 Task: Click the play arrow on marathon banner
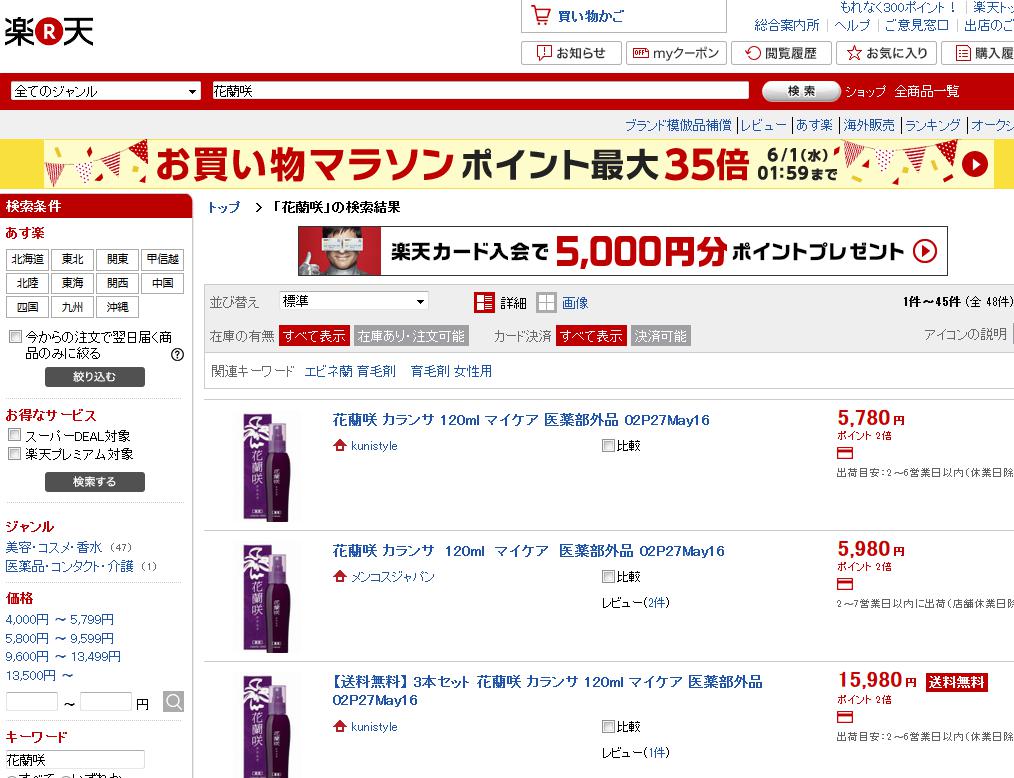pyautogui.click(x=975, y=164)
